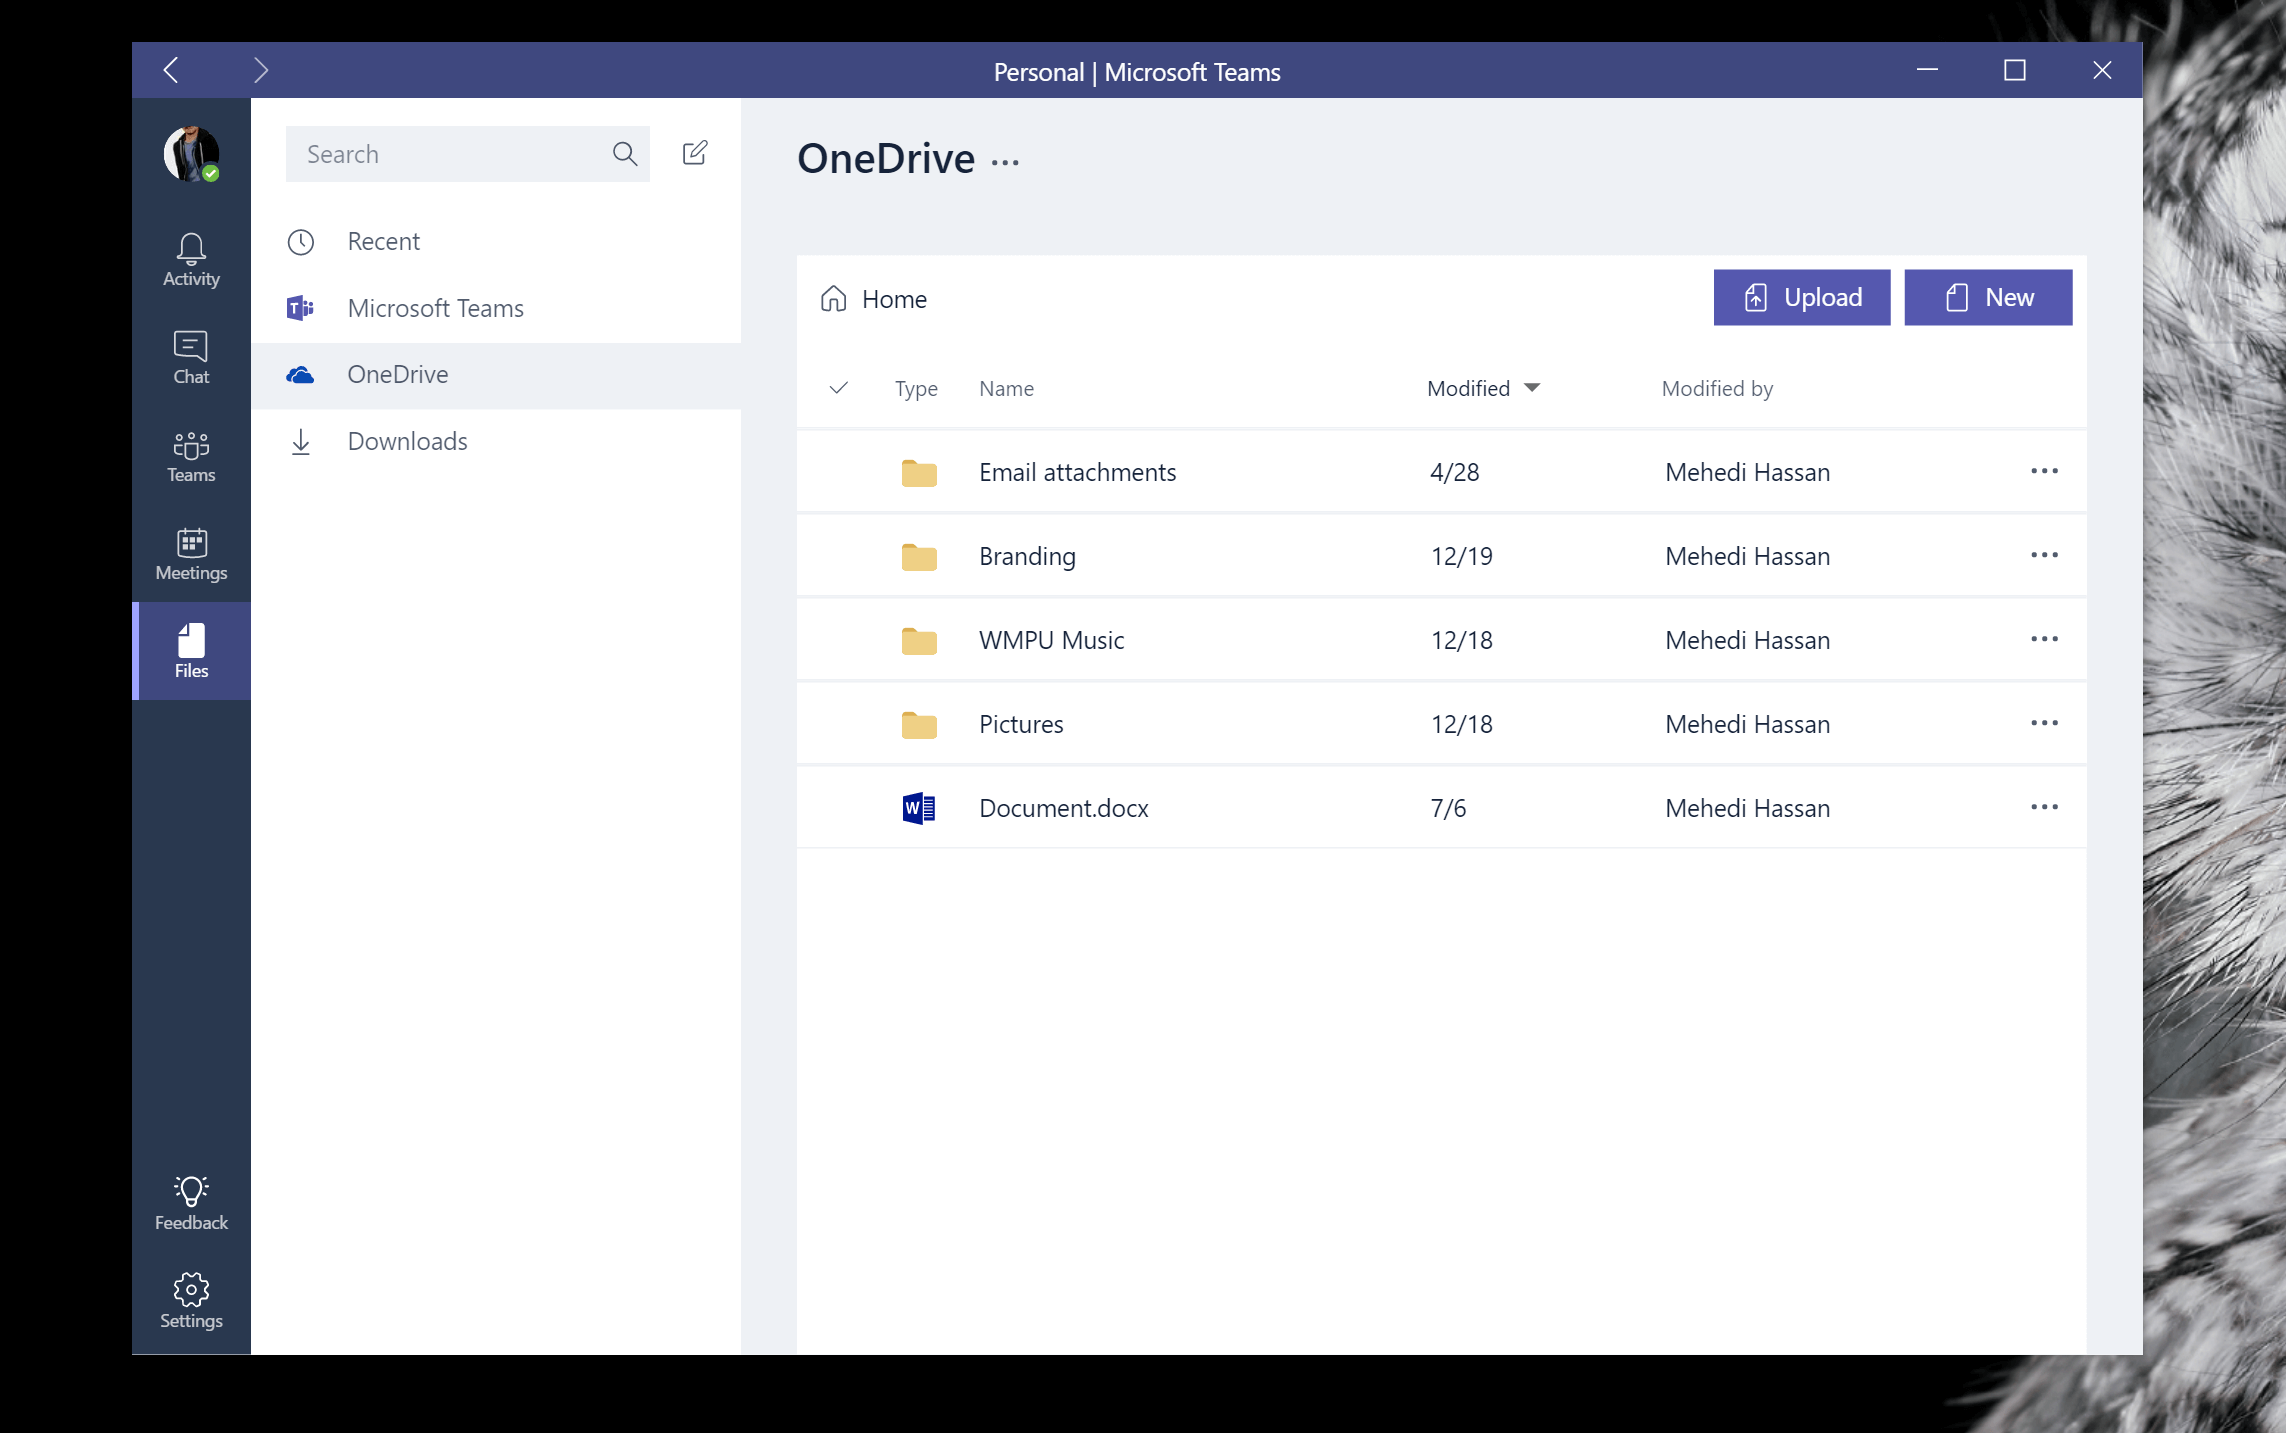
Task: Open Feedback in sidebar
Action: click(191, 1202)
